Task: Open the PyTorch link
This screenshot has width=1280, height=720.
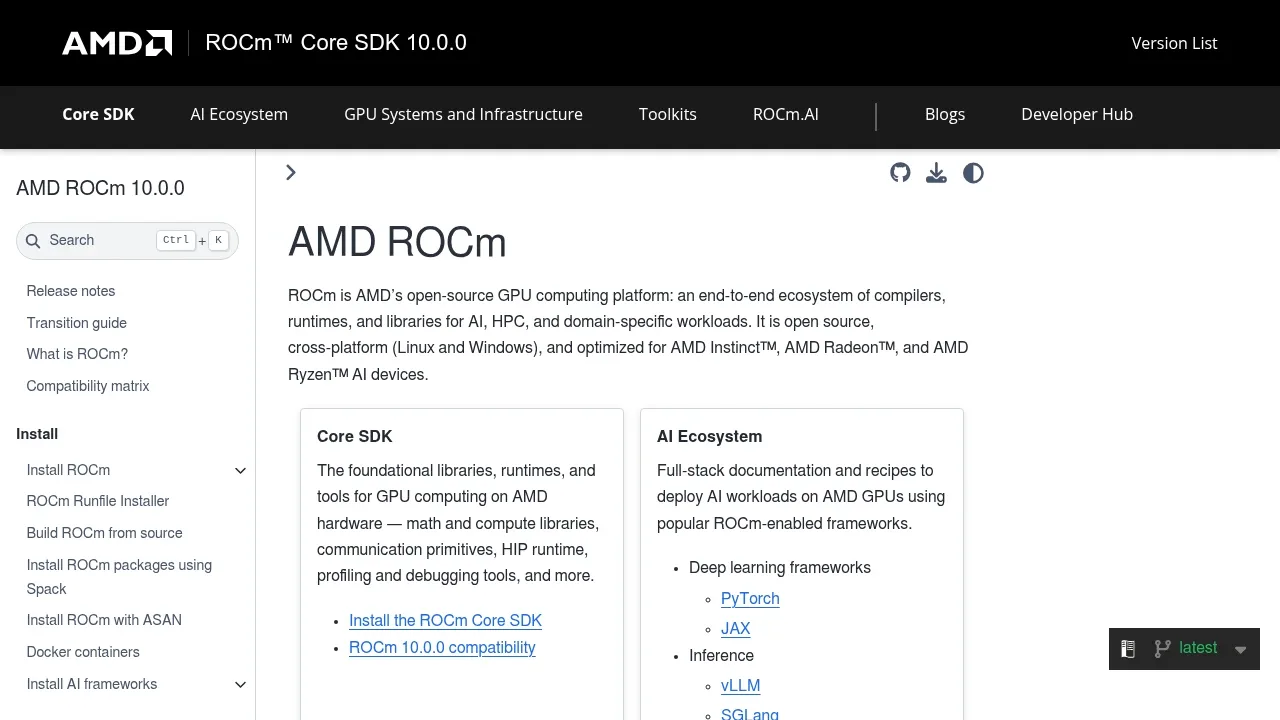Action: click(750, 599)
